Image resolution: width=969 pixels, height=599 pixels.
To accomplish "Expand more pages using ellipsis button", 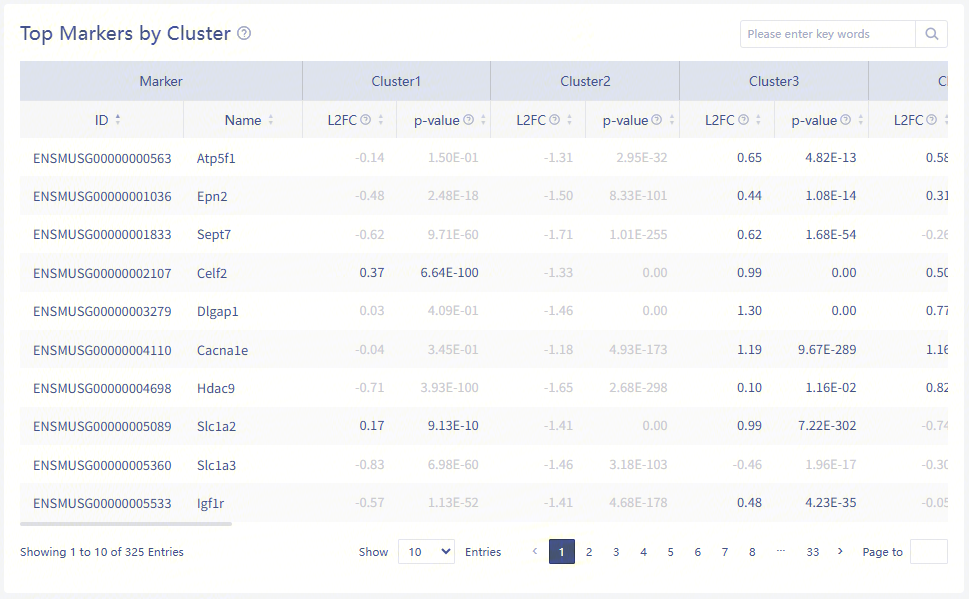I will [780, 552].
